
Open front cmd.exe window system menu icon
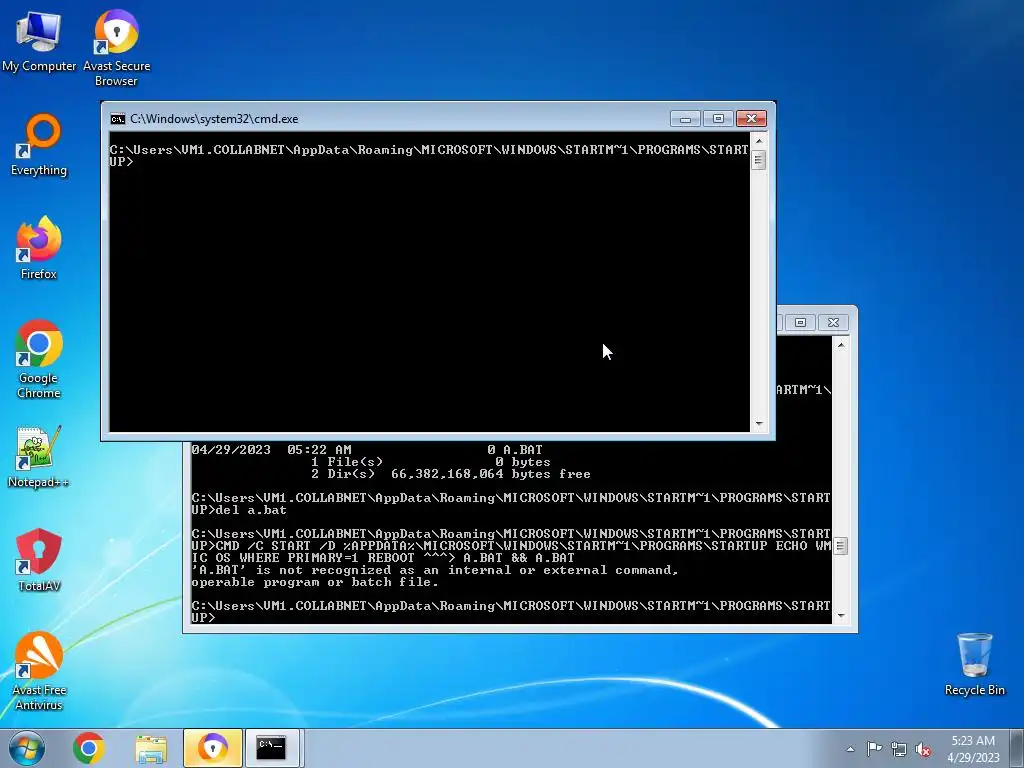point(118,119)
